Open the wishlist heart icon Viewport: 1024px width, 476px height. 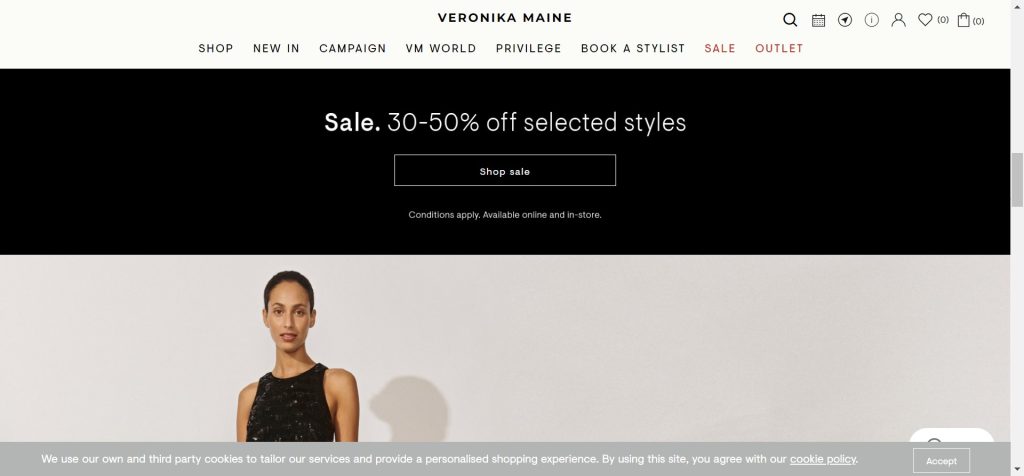point(925,20)
